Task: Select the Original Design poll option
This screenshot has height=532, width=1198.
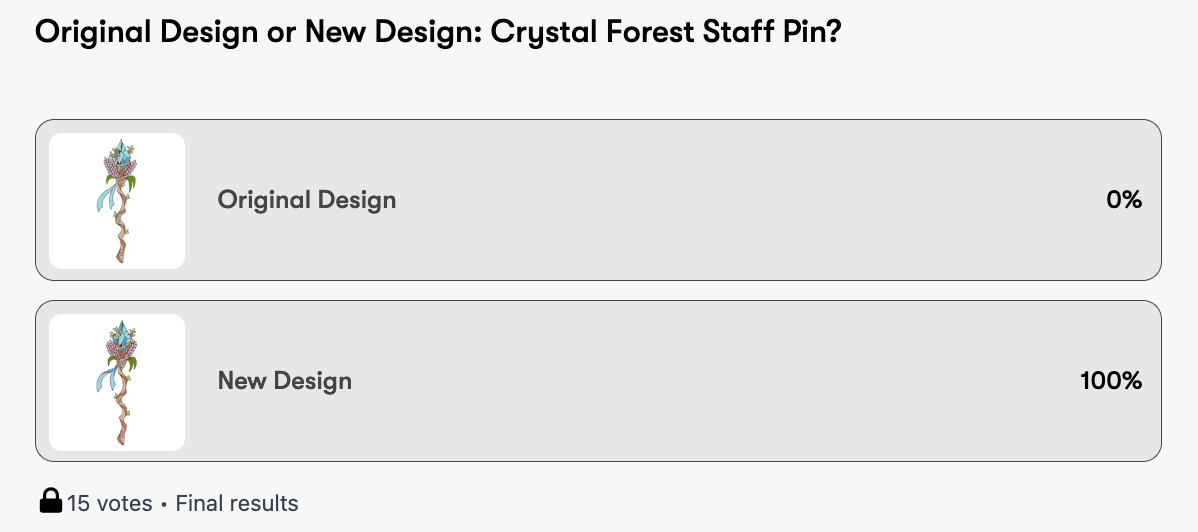Action: click(598, 201)
